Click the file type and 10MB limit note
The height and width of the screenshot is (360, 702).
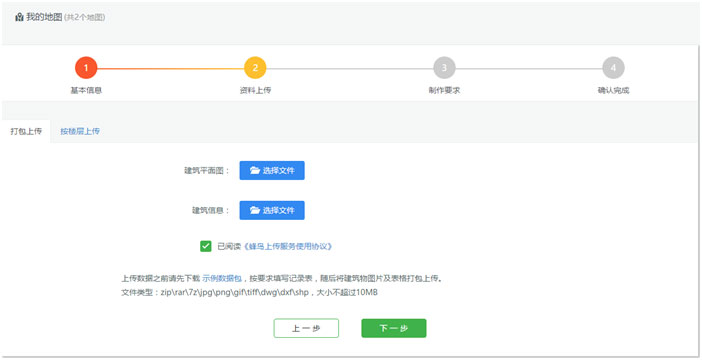(249, 293)
